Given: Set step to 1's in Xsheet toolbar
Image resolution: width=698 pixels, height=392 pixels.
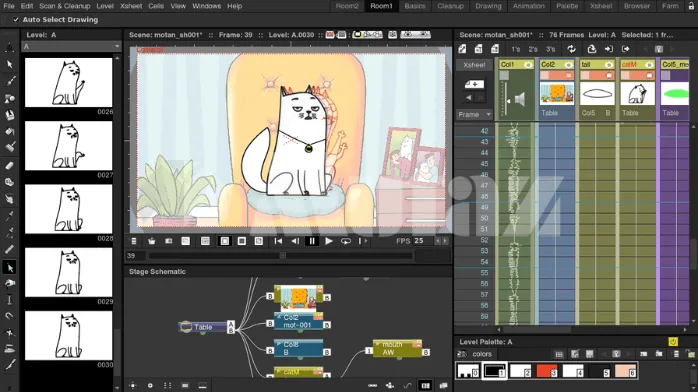Looking at the screenshot, I should point(516,49).
